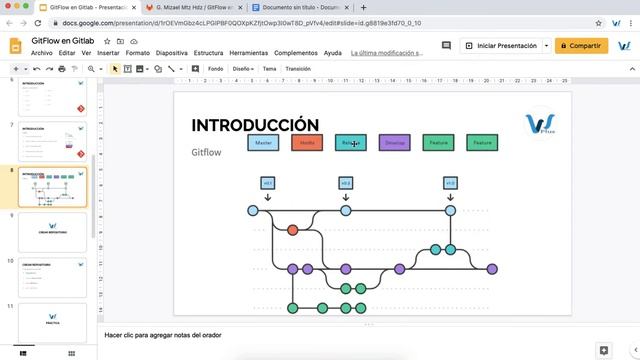Image resolution: width=640 pixels, height=360 pixels.
Task: Click the last modification link
Action: (x=387, y=53)
